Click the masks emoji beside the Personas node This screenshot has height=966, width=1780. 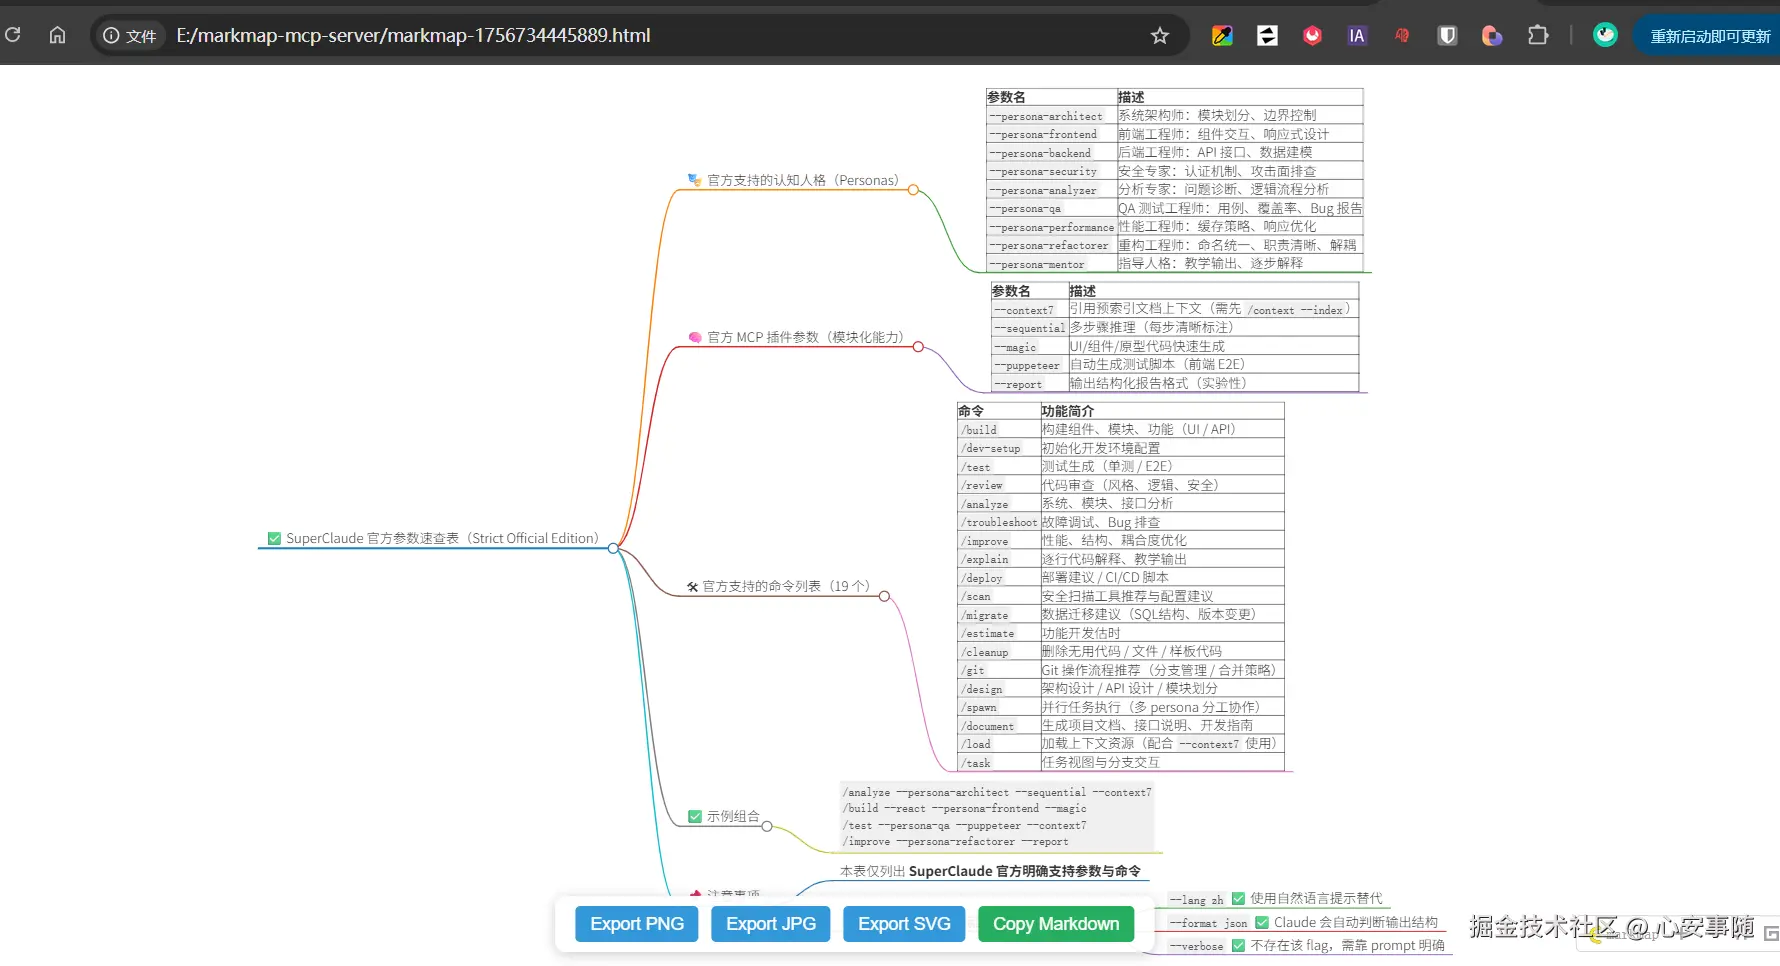[694, 180]
